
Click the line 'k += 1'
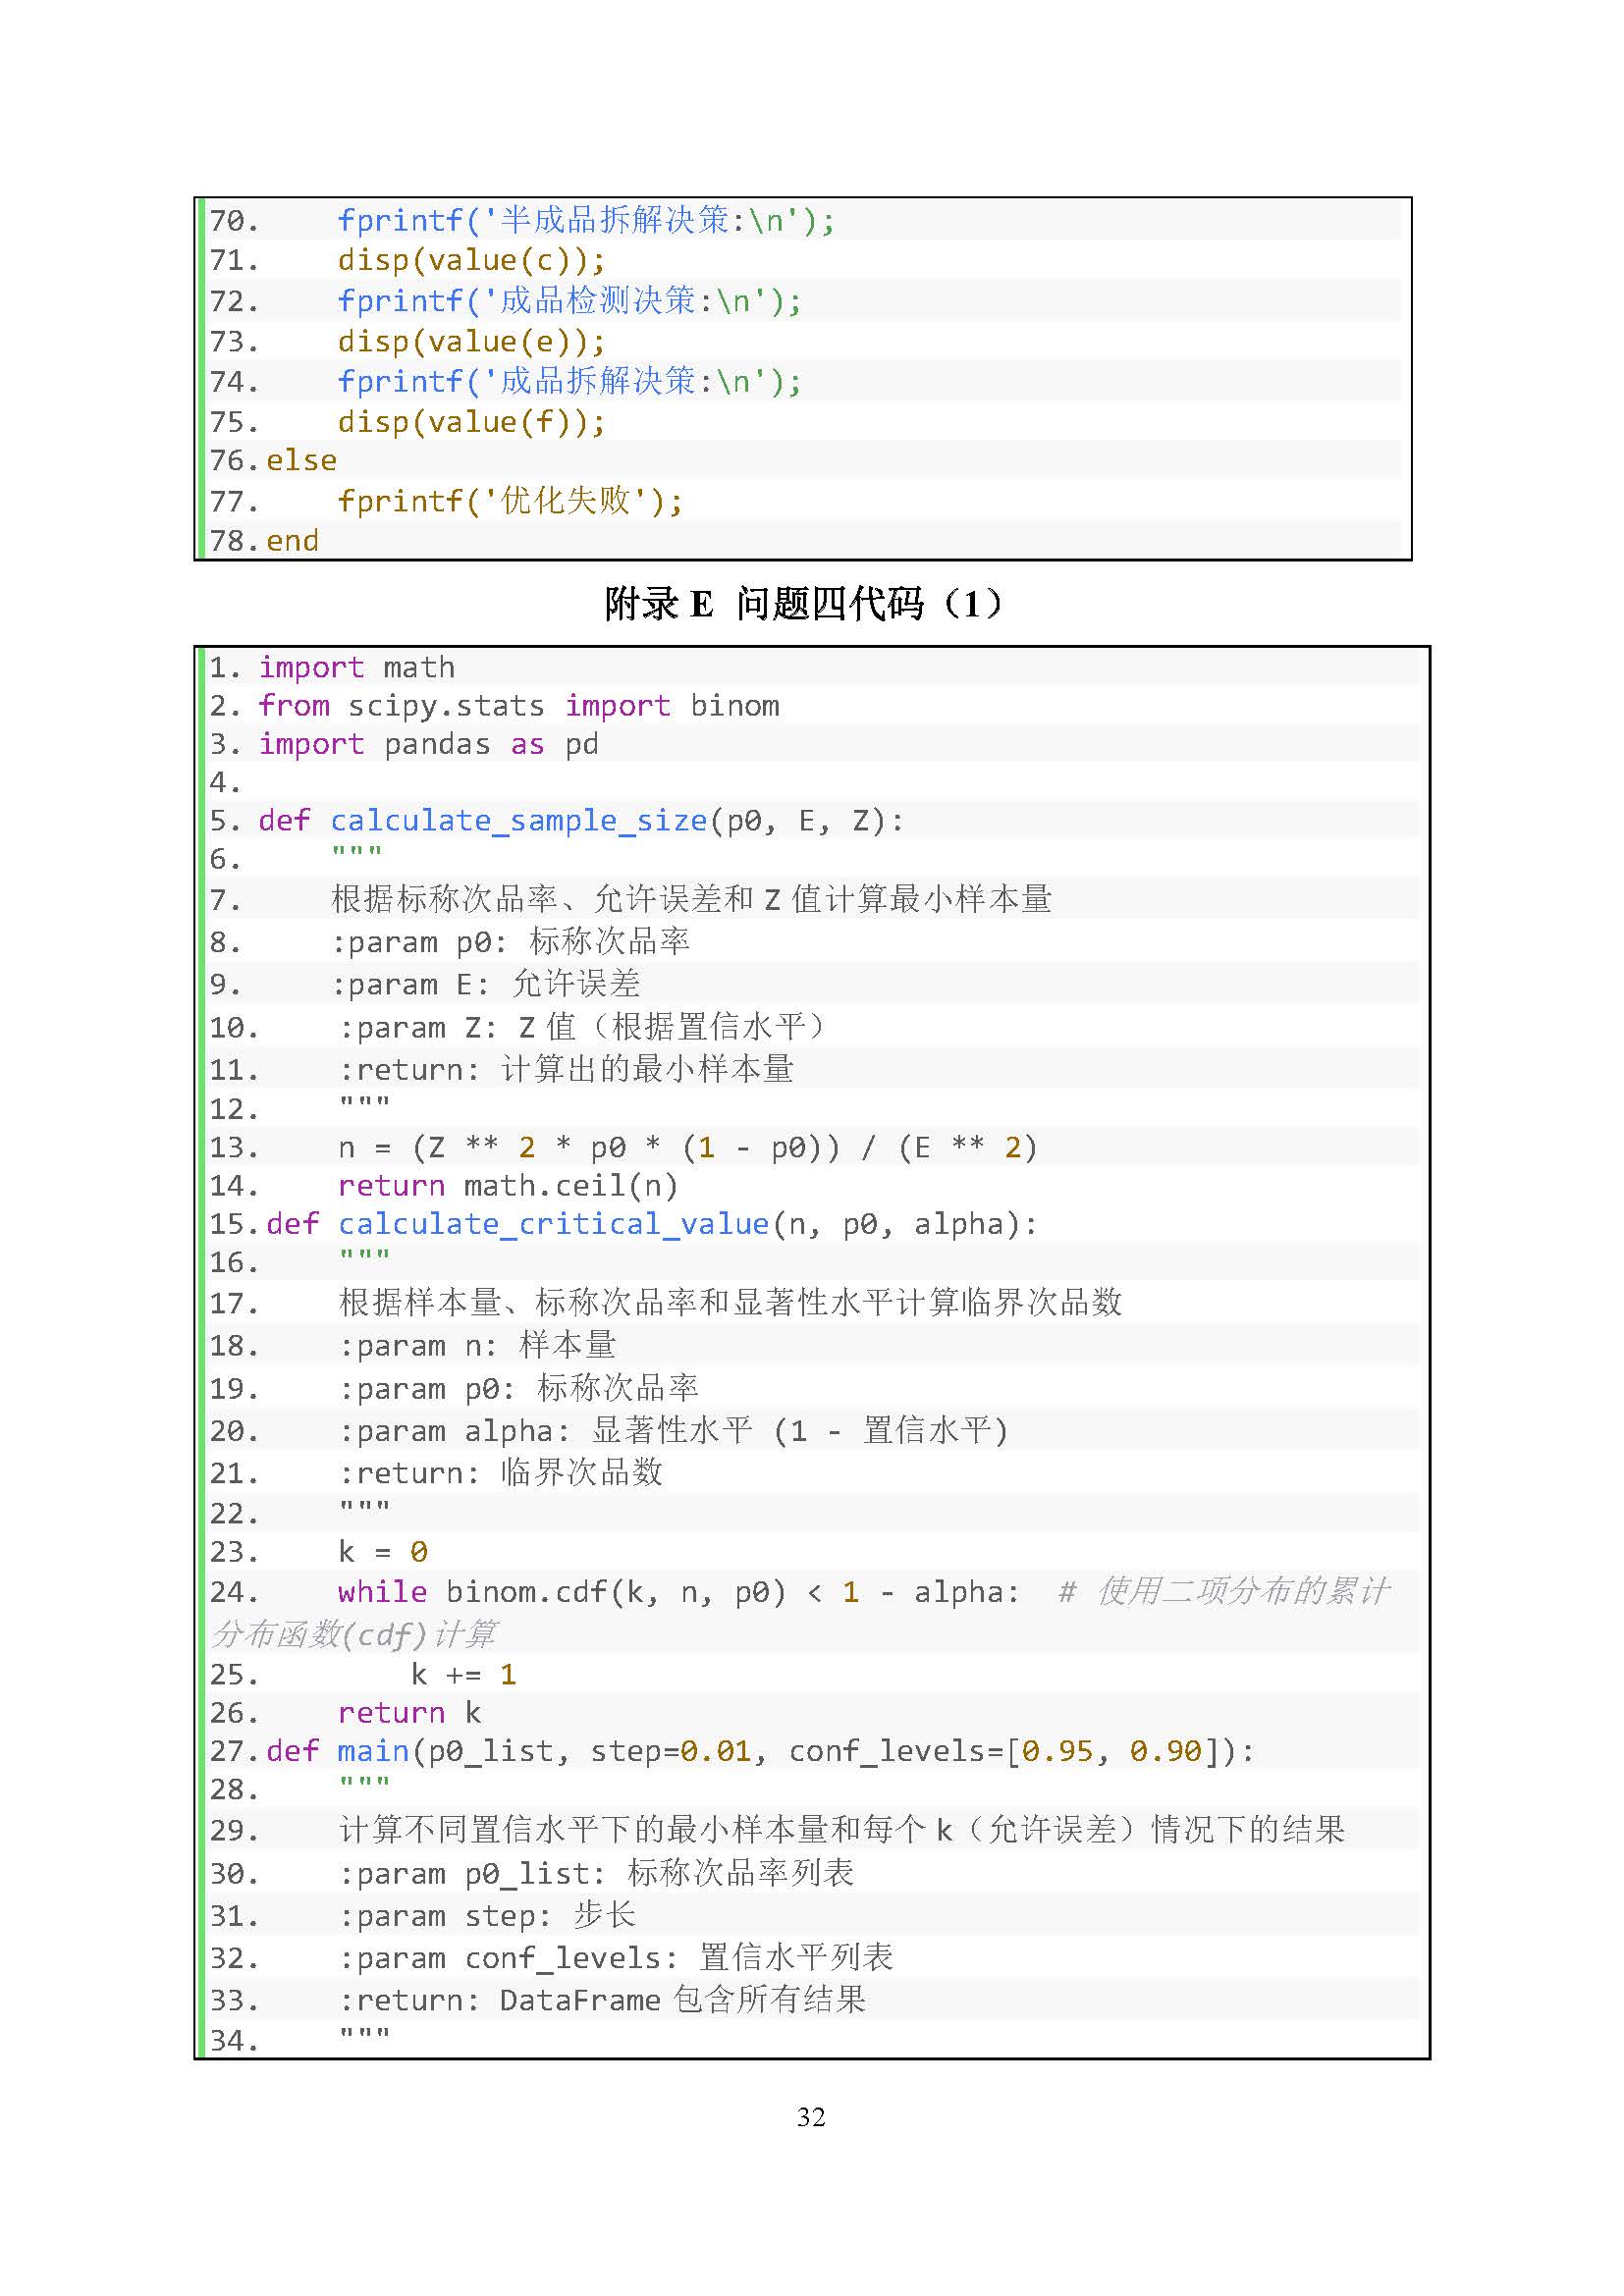pyautogui.click(x=463, y=1675)
